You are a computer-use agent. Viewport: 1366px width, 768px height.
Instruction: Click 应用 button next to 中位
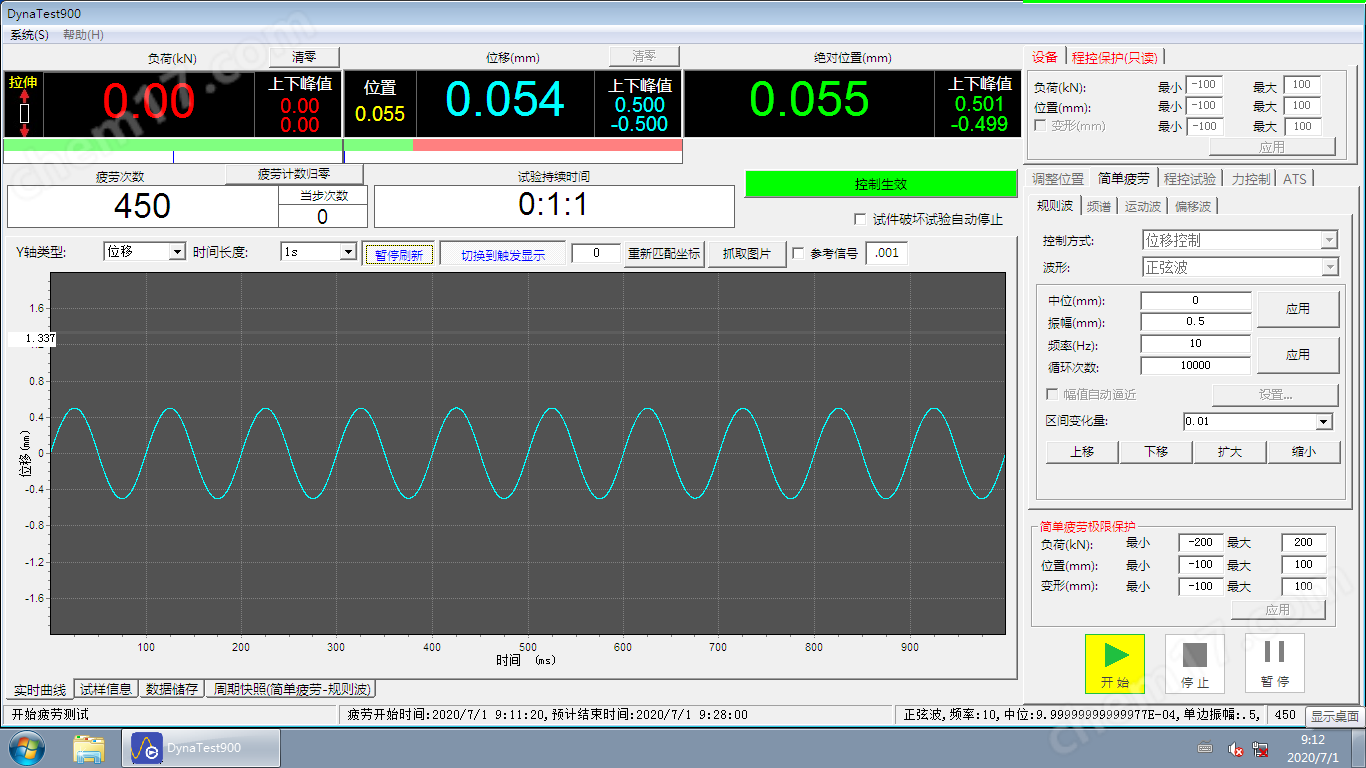[1297, 309]
